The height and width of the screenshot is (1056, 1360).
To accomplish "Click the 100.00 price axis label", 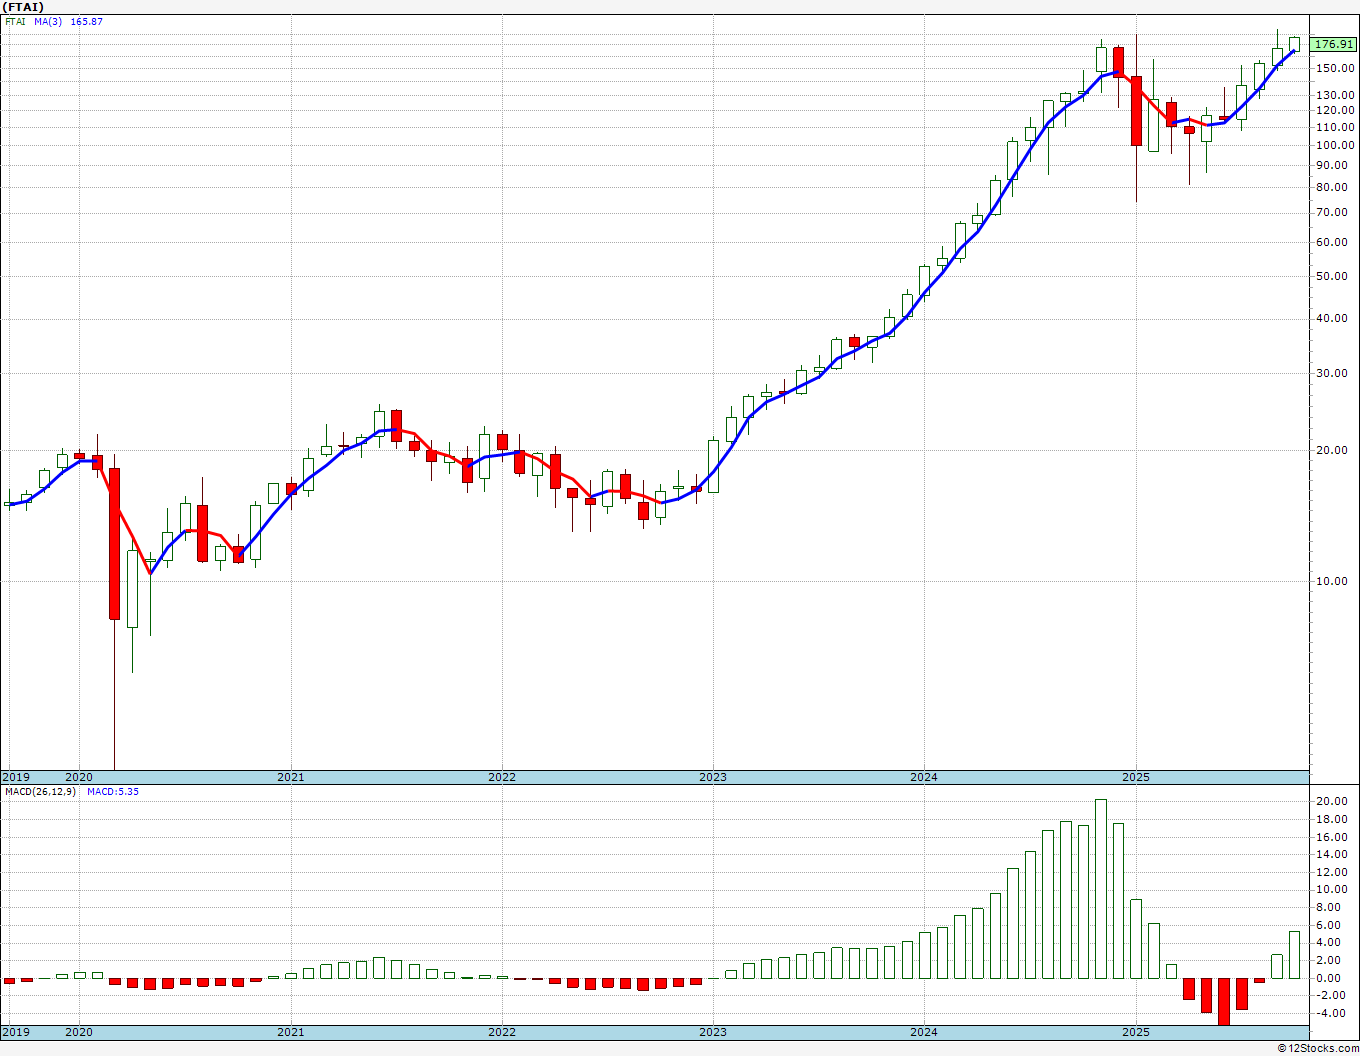I will click(x=1336, y=145).
